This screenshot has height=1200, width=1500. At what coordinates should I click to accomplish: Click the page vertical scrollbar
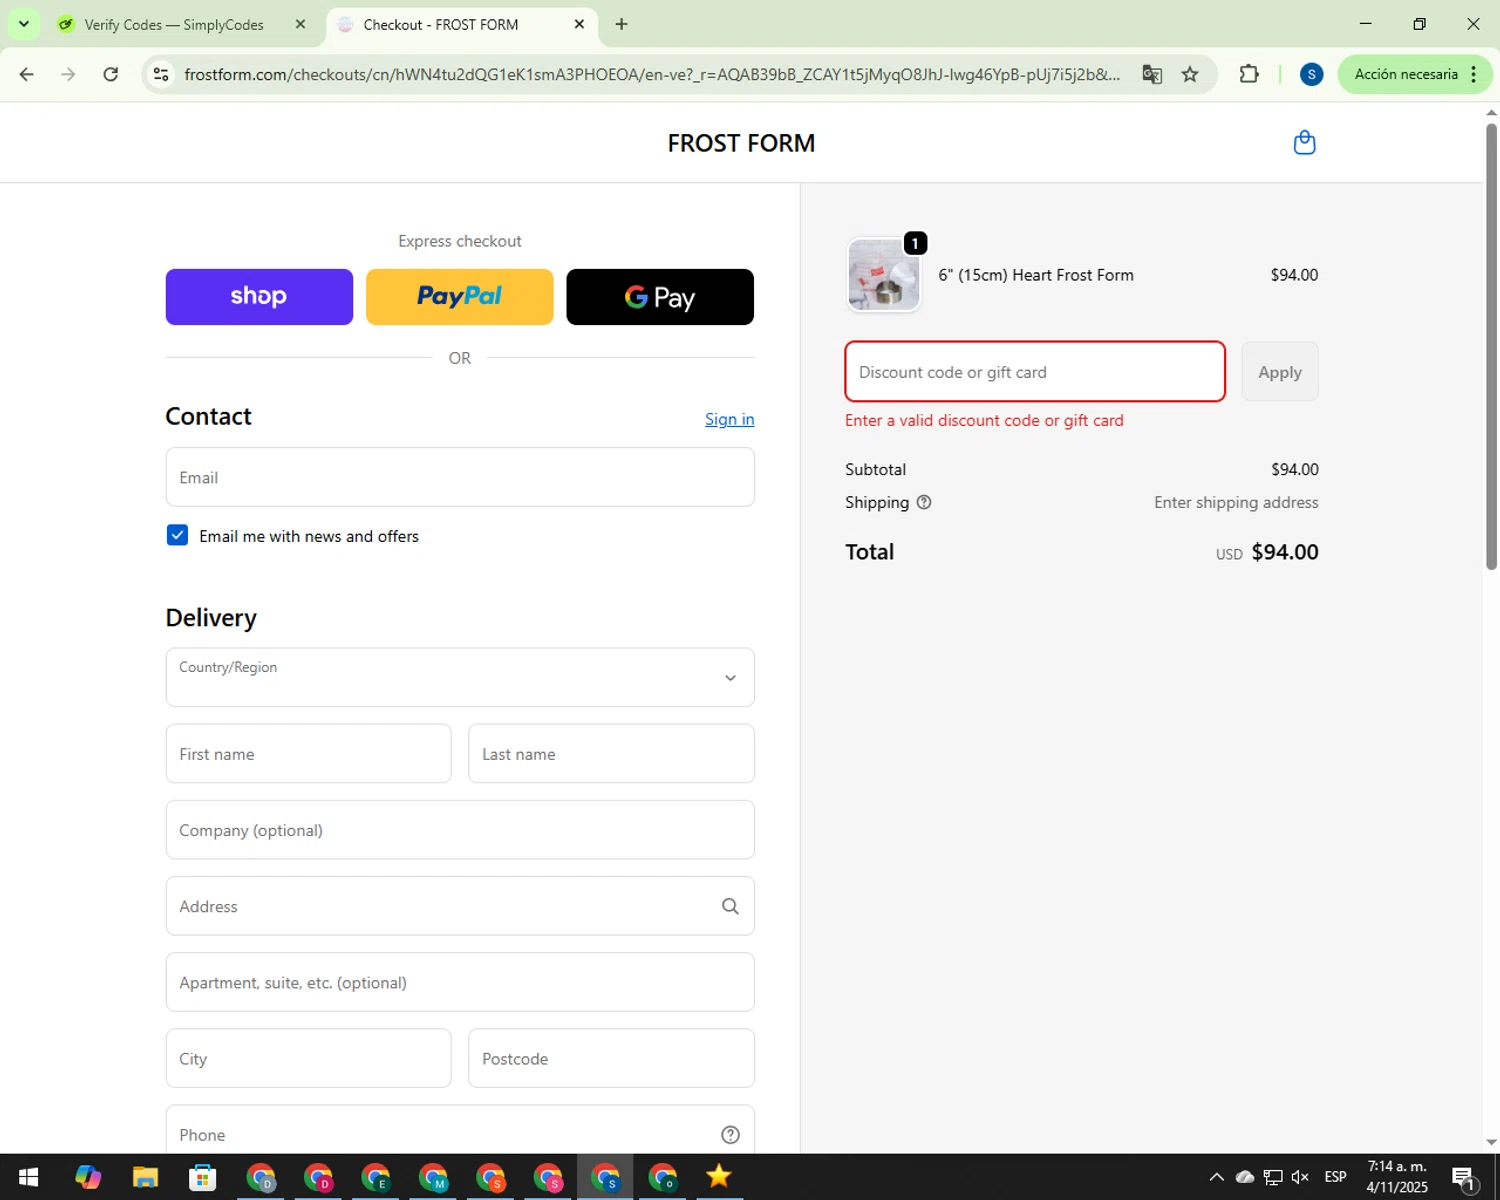click(x=1491, y=345)
